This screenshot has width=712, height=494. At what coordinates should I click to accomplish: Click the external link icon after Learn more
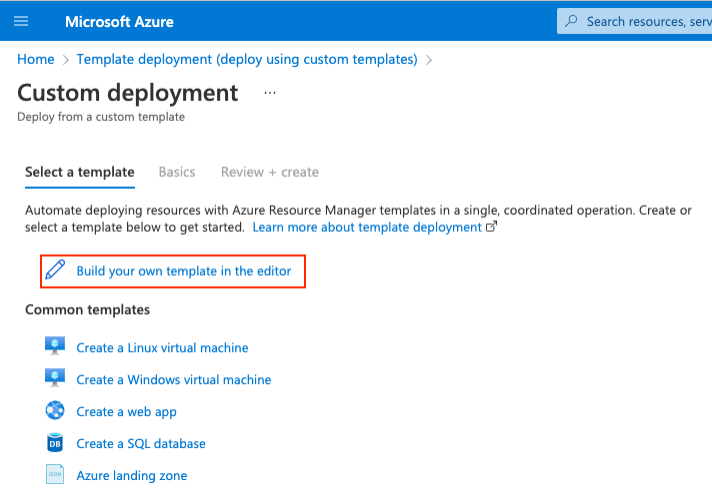tap(491, 226)
